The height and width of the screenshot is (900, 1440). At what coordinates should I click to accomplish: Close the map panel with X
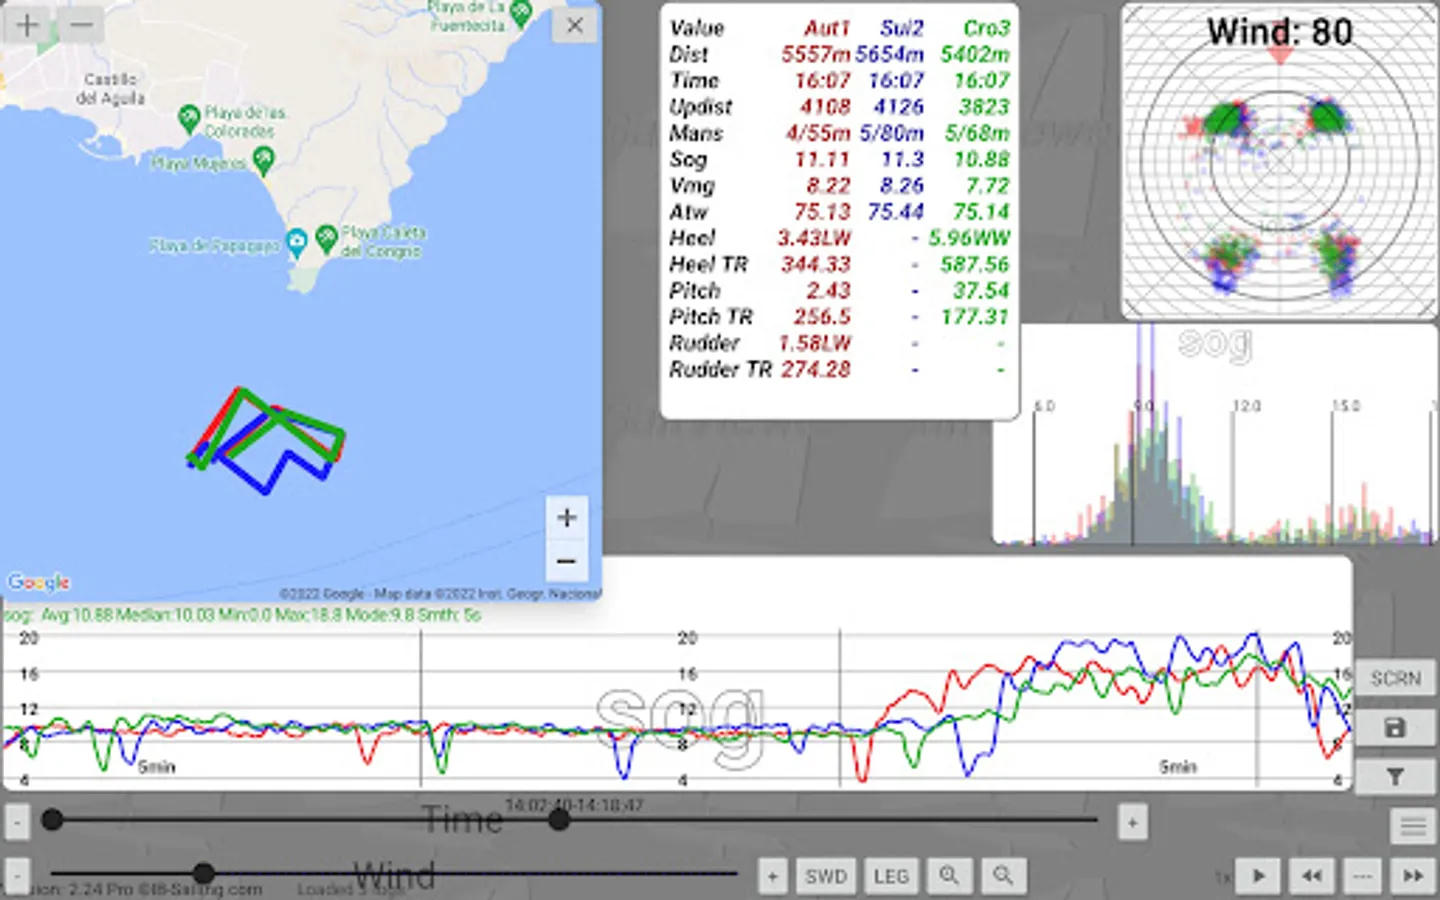(575, 25)
